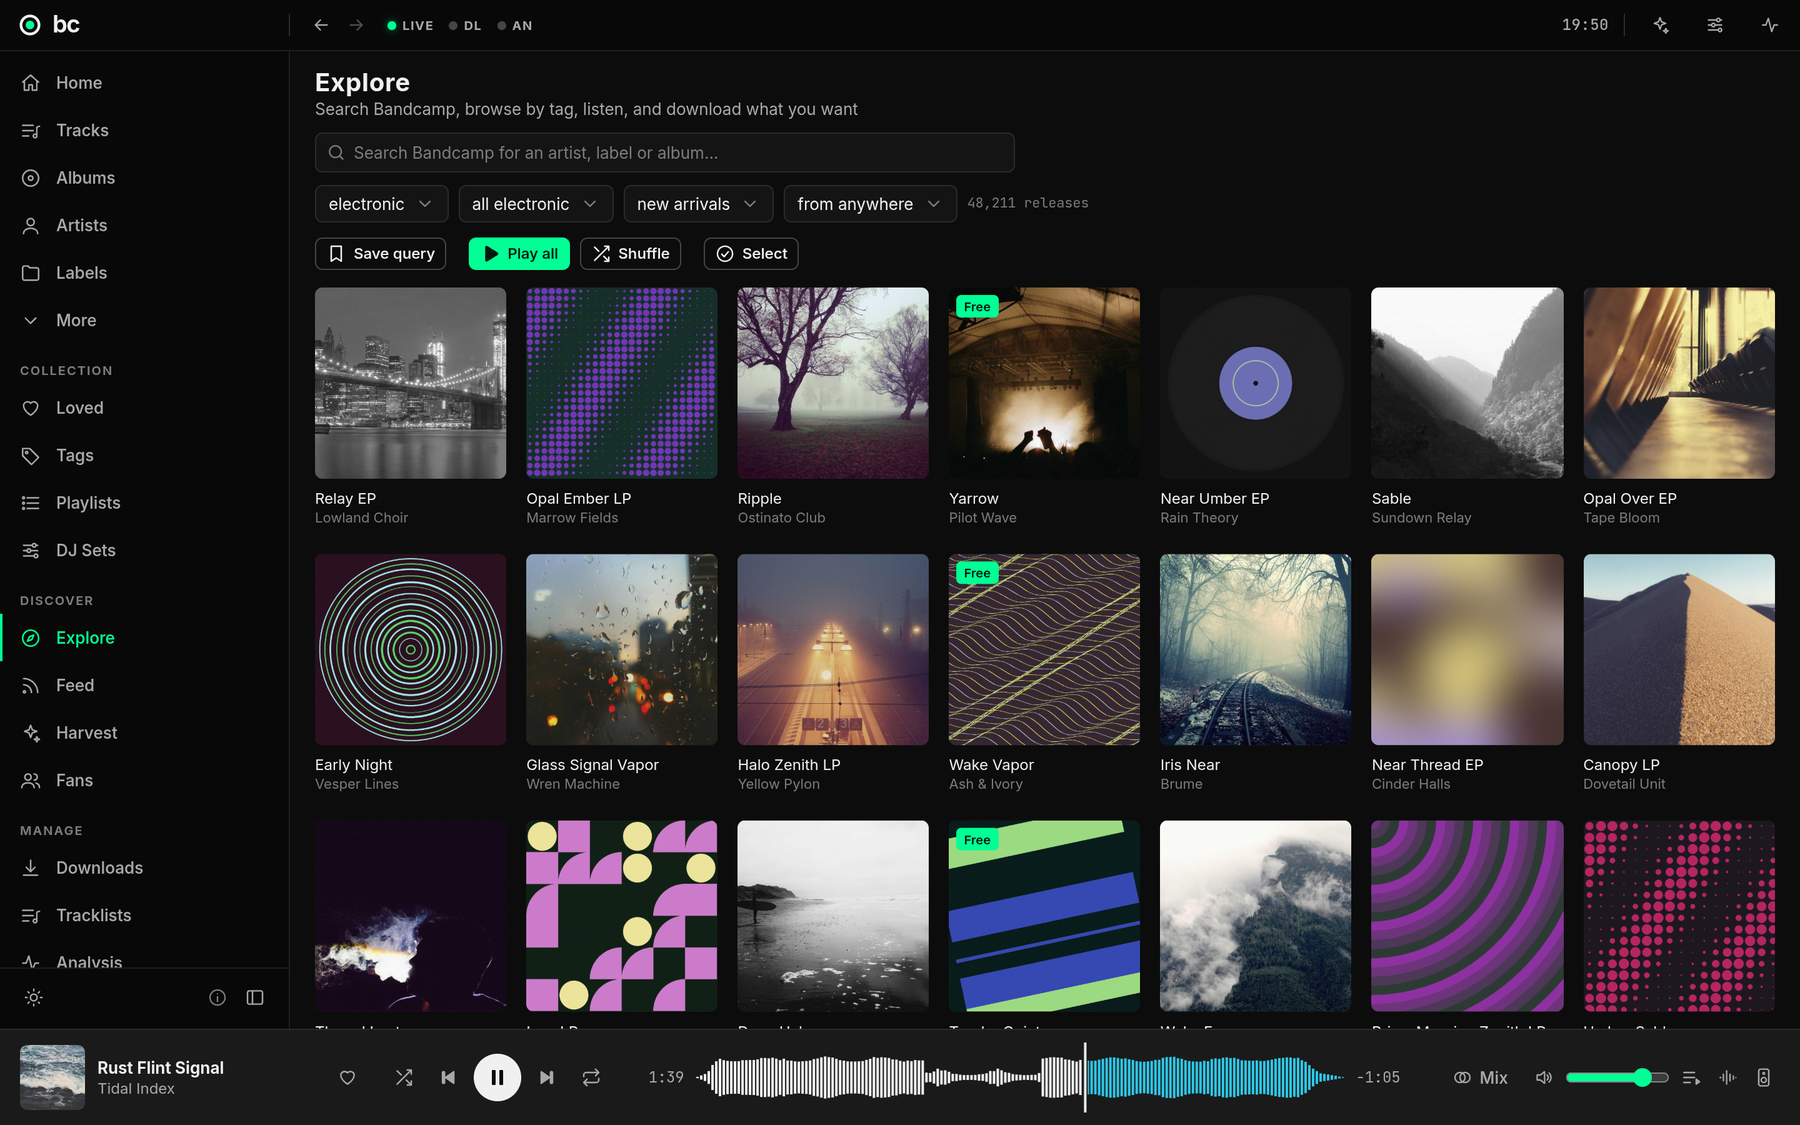Love the track Rust Flint Signal
The image size is (1800, 1125).
pos(347,1077)
